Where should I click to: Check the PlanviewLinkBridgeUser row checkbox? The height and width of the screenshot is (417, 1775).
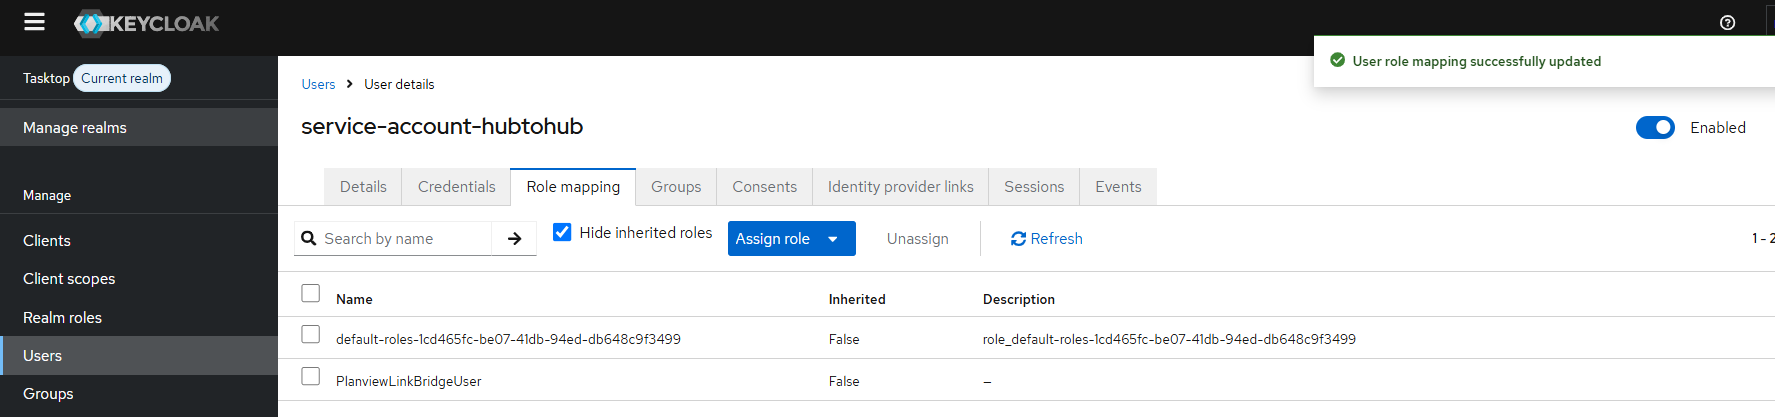point(311,376)
